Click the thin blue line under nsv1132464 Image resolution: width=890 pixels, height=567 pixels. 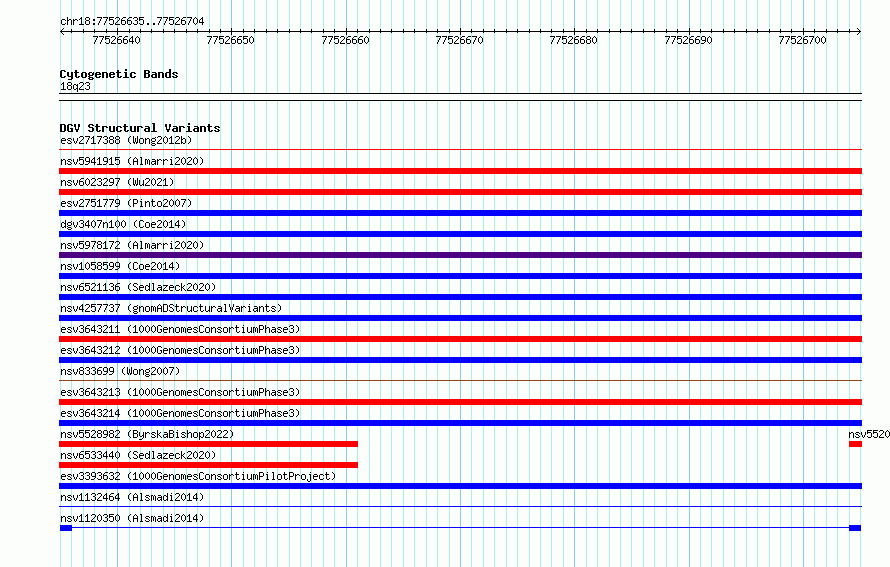[x=460, y=507]
